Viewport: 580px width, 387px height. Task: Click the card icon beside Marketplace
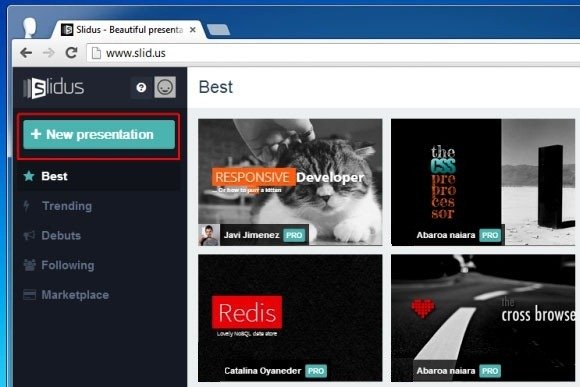(x=30, y=295)
